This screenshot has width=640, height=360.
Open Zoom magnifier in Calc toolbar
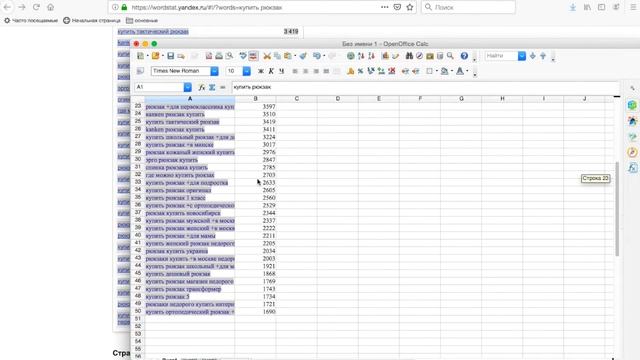(x=450, y=56)
